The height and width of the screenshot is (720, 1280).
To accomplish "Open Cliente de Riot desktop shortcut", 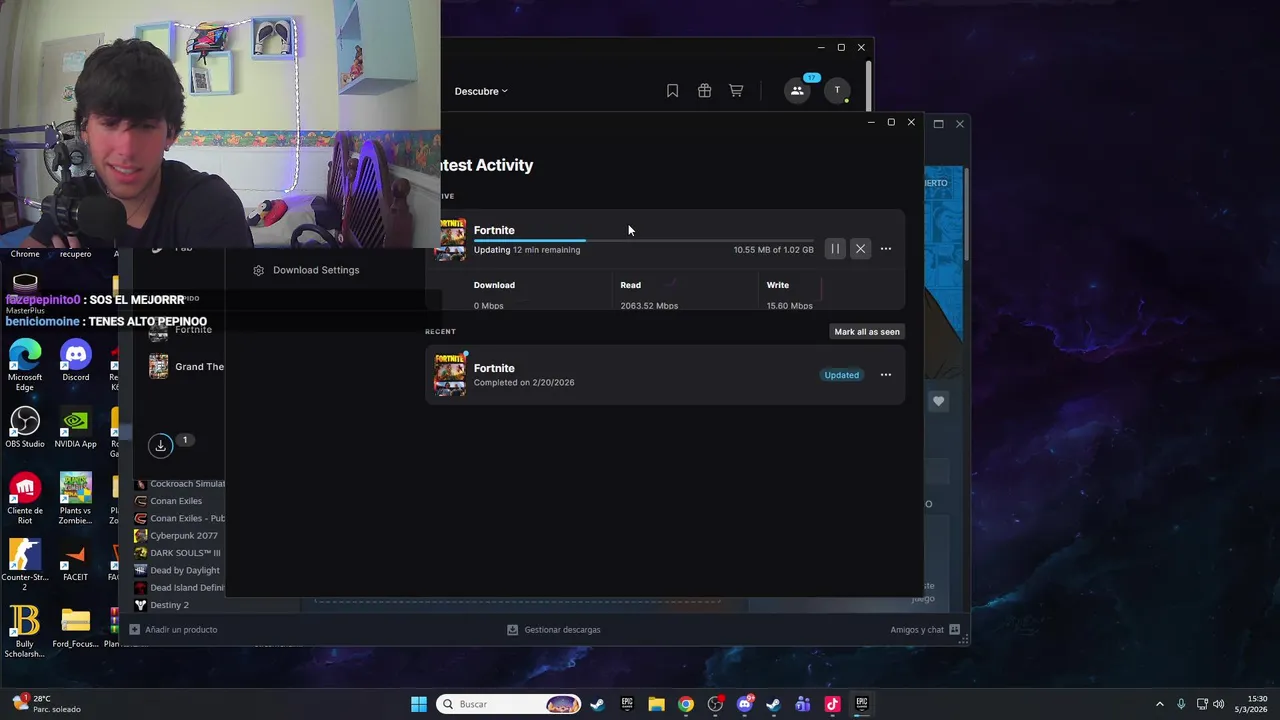I will coord(25,499).
